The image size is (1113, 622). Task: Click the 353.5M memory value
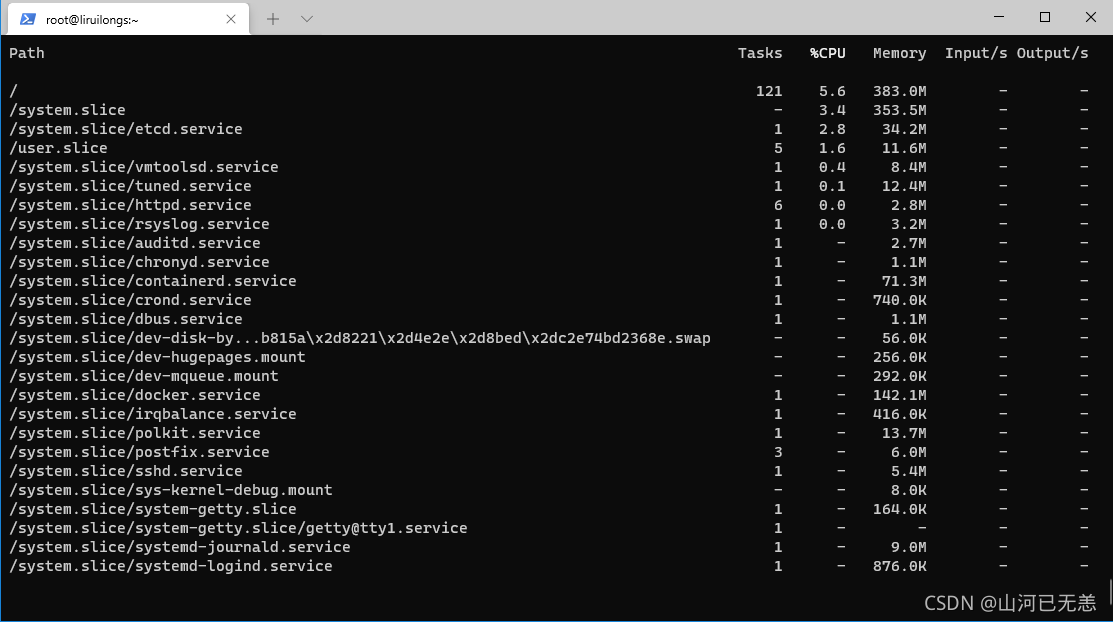point(899,110)
